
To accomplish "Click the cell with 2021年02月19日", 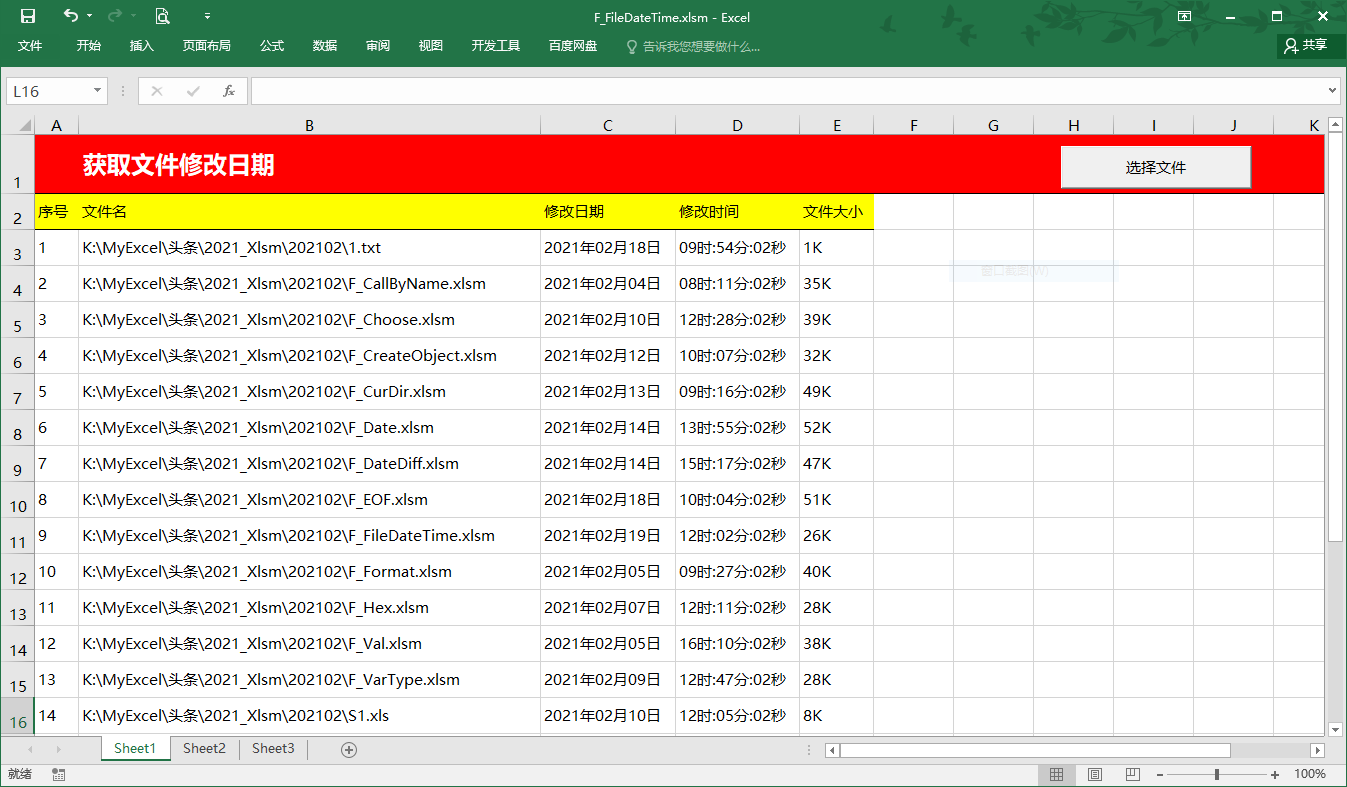I will point(607,536).
